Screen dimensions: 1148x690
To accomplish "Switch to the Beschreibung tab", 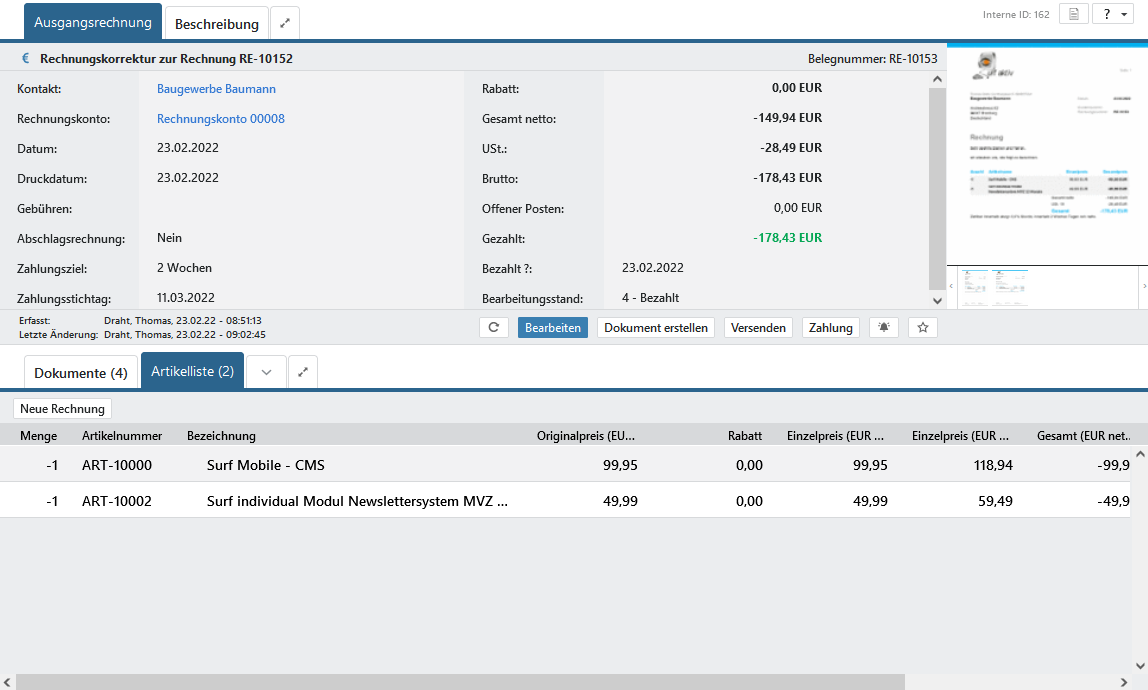I will tap(217, 23).
